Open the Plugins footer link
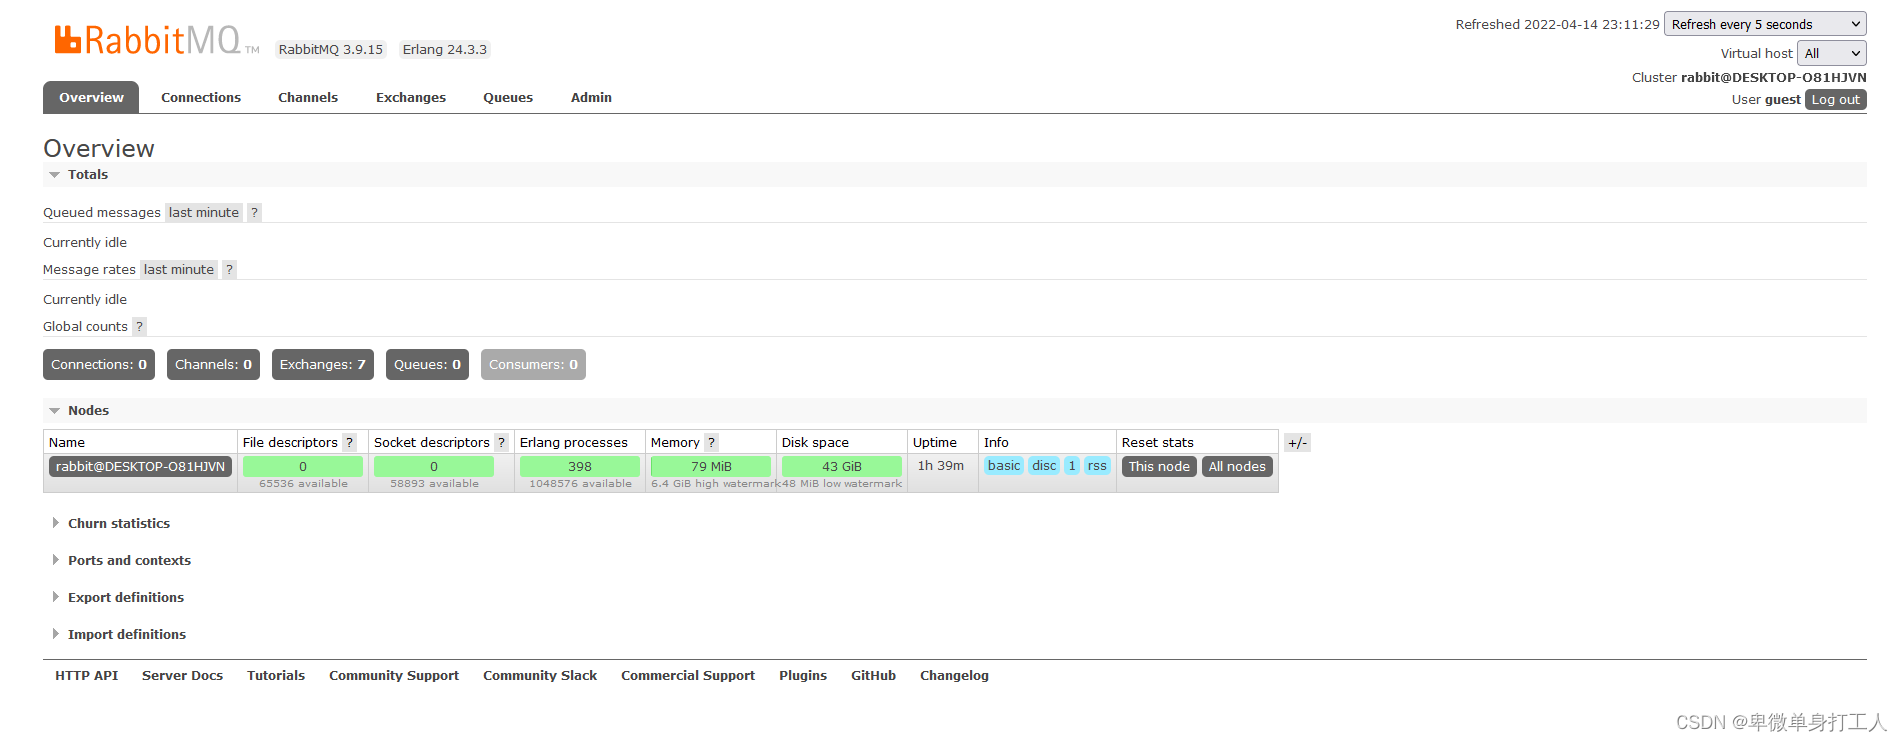 [x=803, y=675]
